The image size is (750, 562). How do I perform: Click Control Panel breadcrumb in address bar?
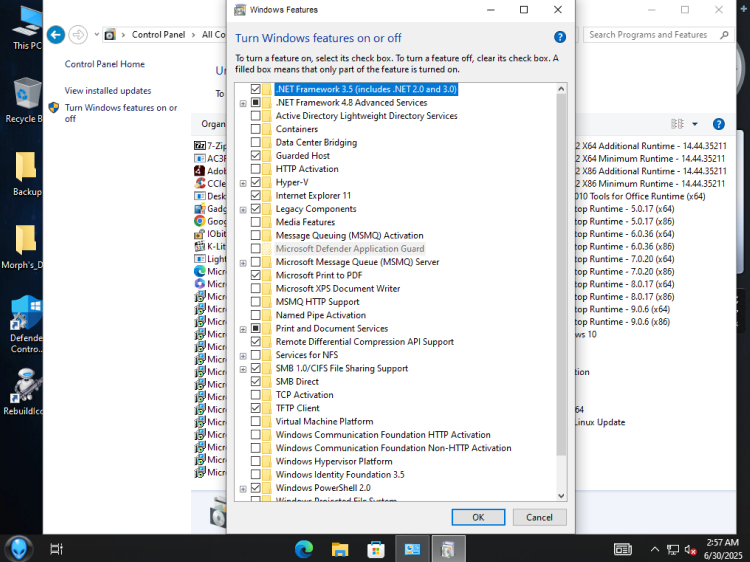[158, 34]
